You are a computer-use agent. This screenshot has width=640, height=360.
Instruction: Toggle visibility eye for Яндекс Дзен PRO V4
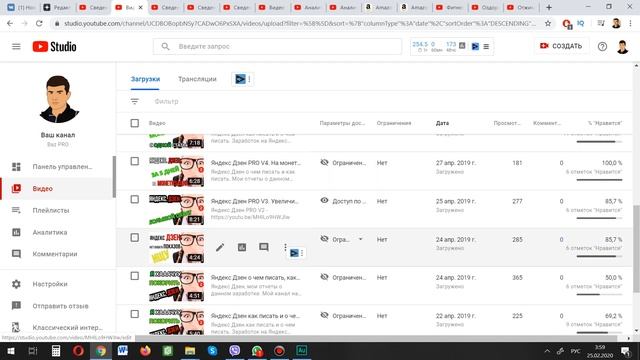point(324,162)
